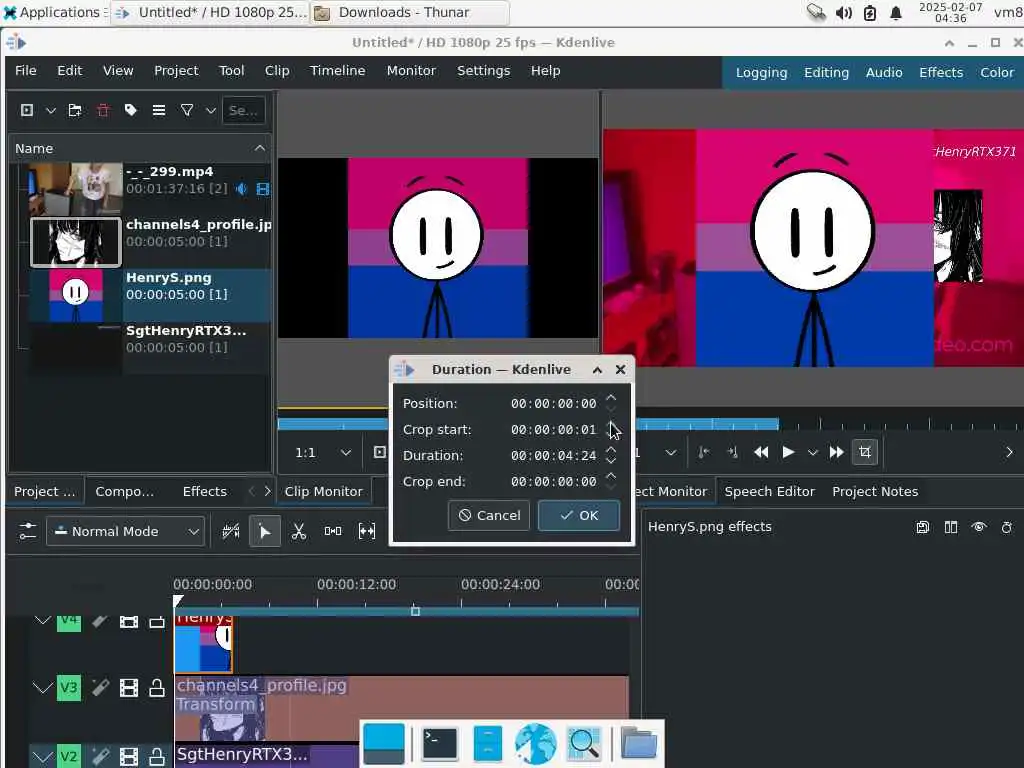Toggle the lock on track V2
The width and height of the screenshot is (1024, 768).
pyautogui.click(x=157, y=756)
